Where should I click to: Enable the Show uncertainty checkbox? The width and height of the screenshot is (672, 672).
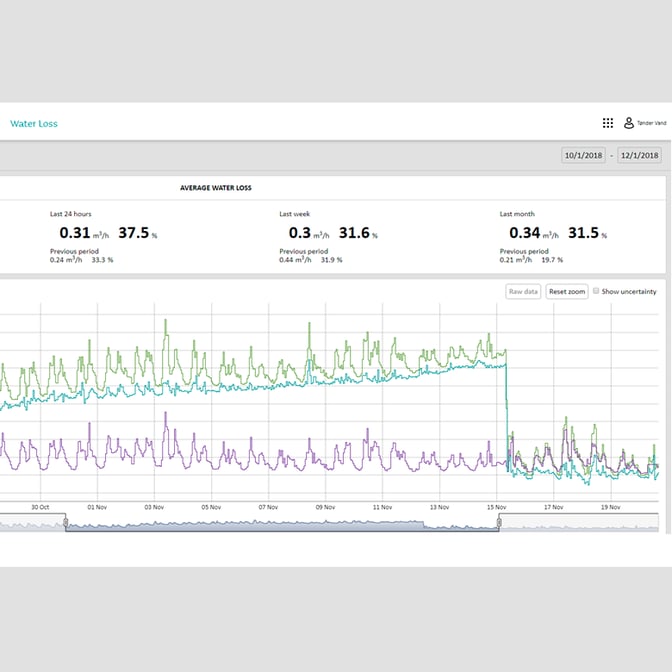(x=597, y=292)
